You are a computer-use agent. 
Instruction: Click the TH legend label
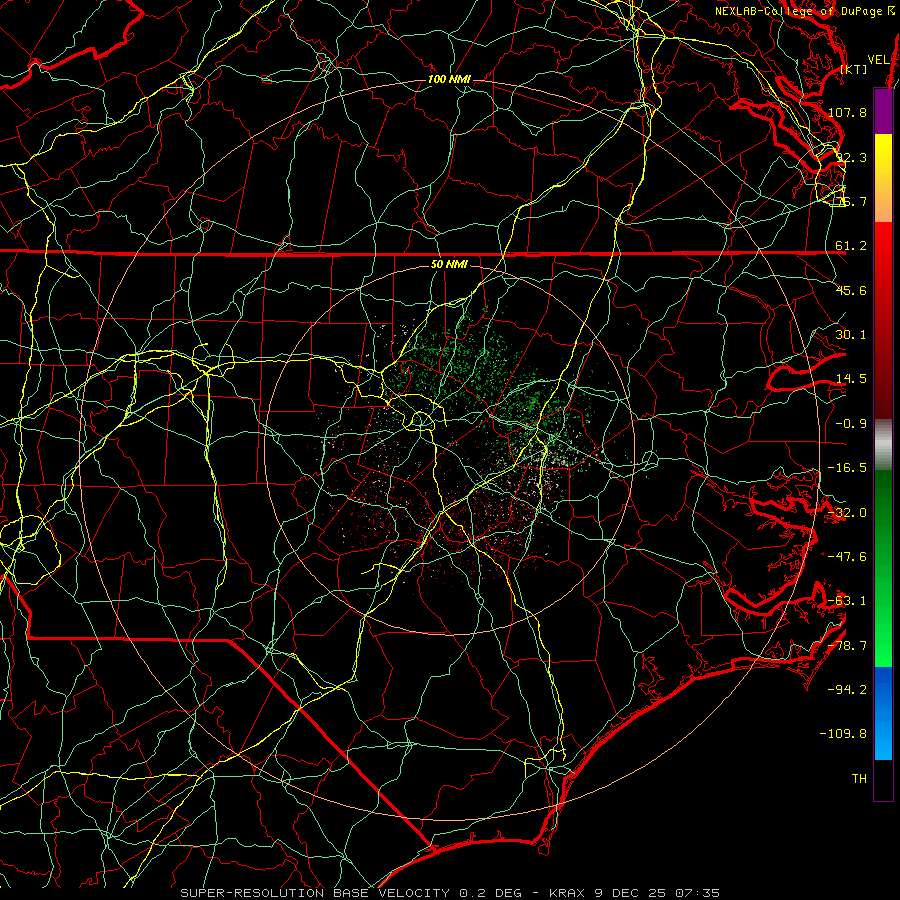[859, 779]
